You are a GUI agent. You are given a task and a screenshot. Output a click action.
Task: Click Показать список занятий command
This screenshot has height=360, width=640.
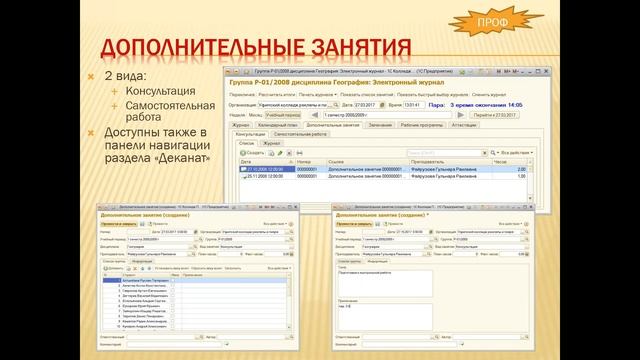(x=367, y=95)
